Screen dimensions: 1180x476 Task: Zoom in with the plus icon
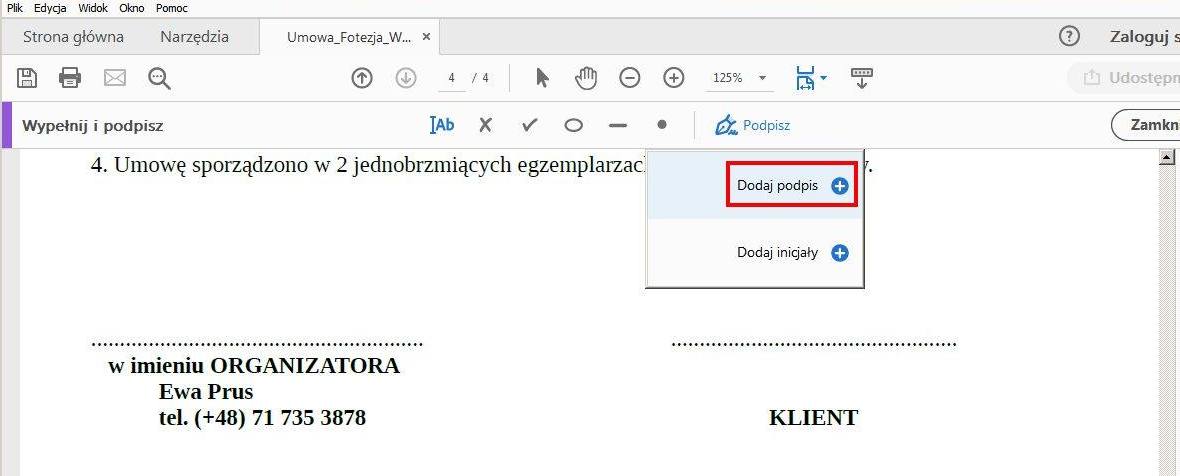pos(674,78)
